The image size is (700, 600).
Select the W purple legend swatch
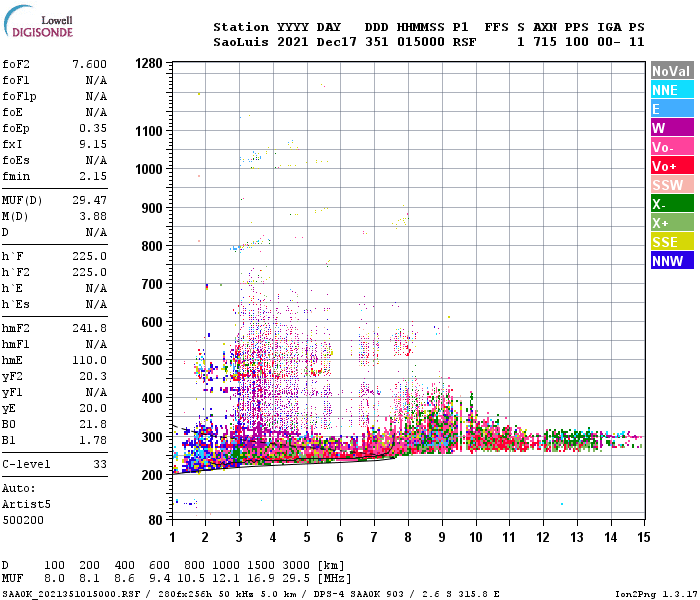(x=672, y=128)
